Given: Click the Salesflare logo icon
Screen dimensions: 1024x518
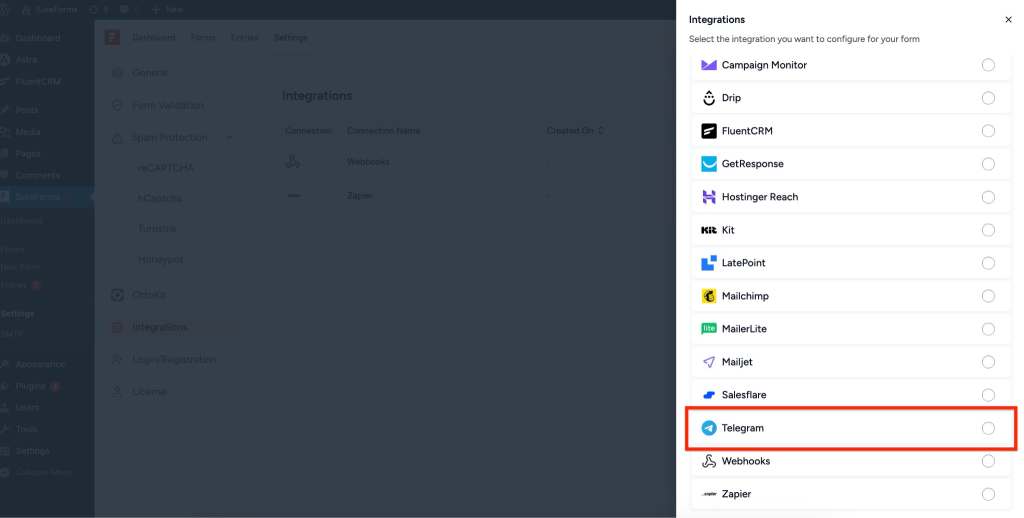Looking at the screenshot, I should coord(709,395).
